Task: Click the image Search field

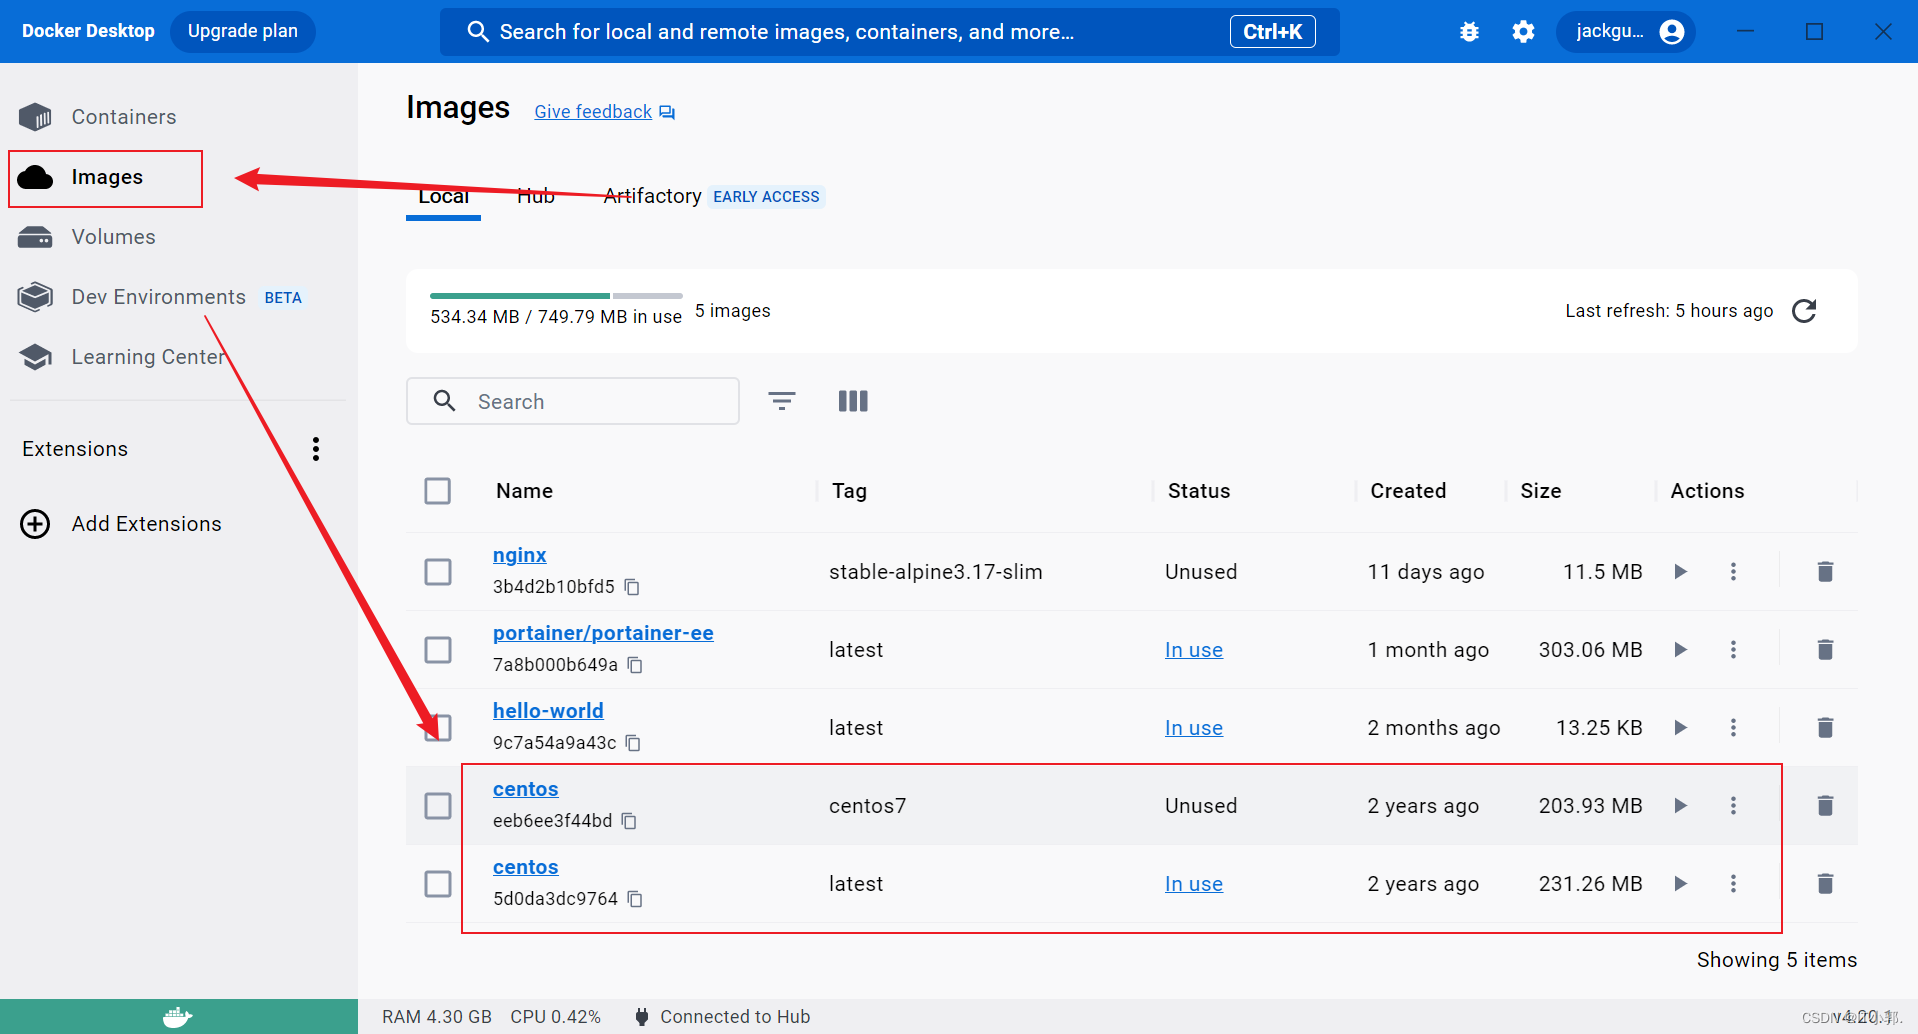Action: point(573,401)
